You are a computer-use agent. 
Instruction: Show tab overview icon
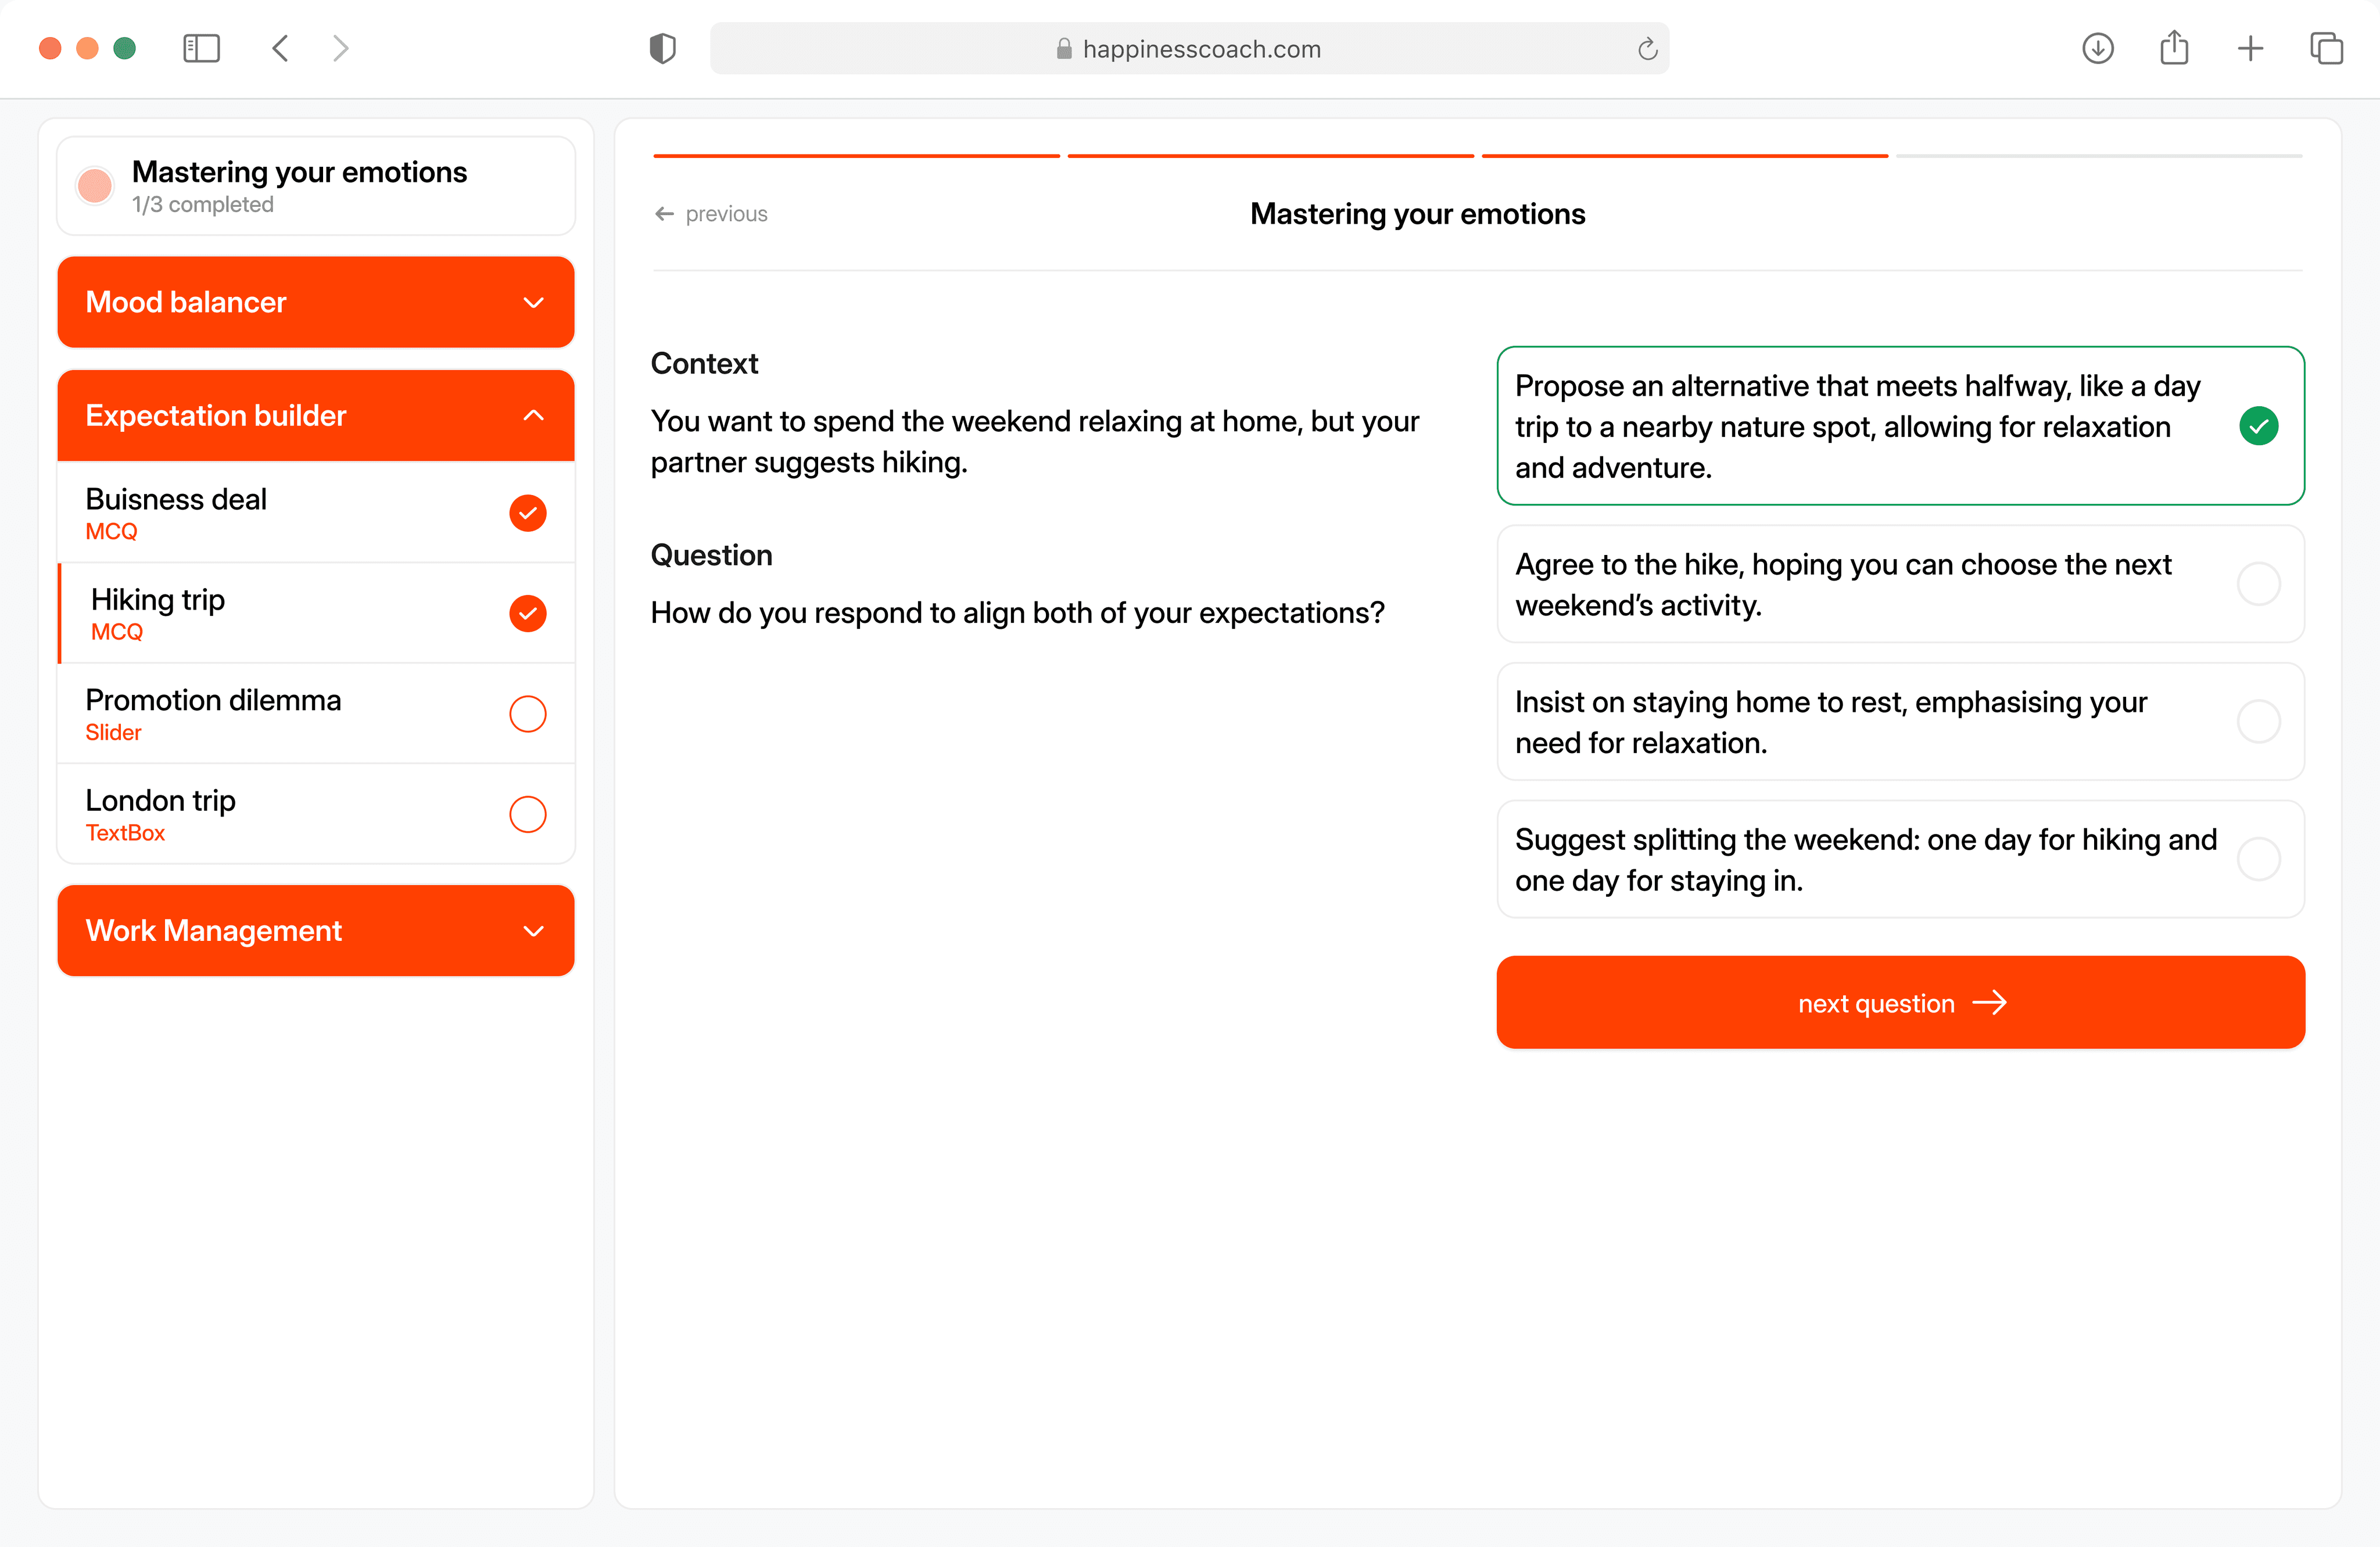pos(2326,48)
